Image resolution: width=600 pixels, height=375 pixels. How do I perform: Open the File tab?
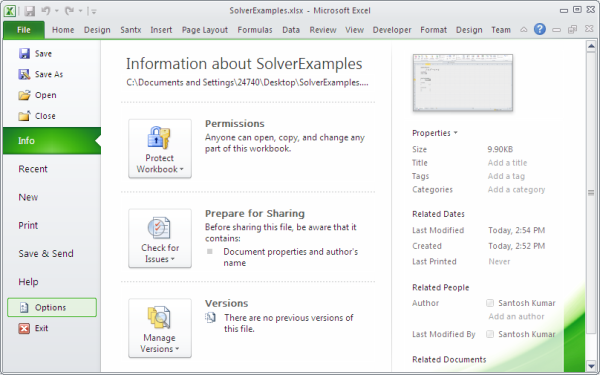(24, 30)
